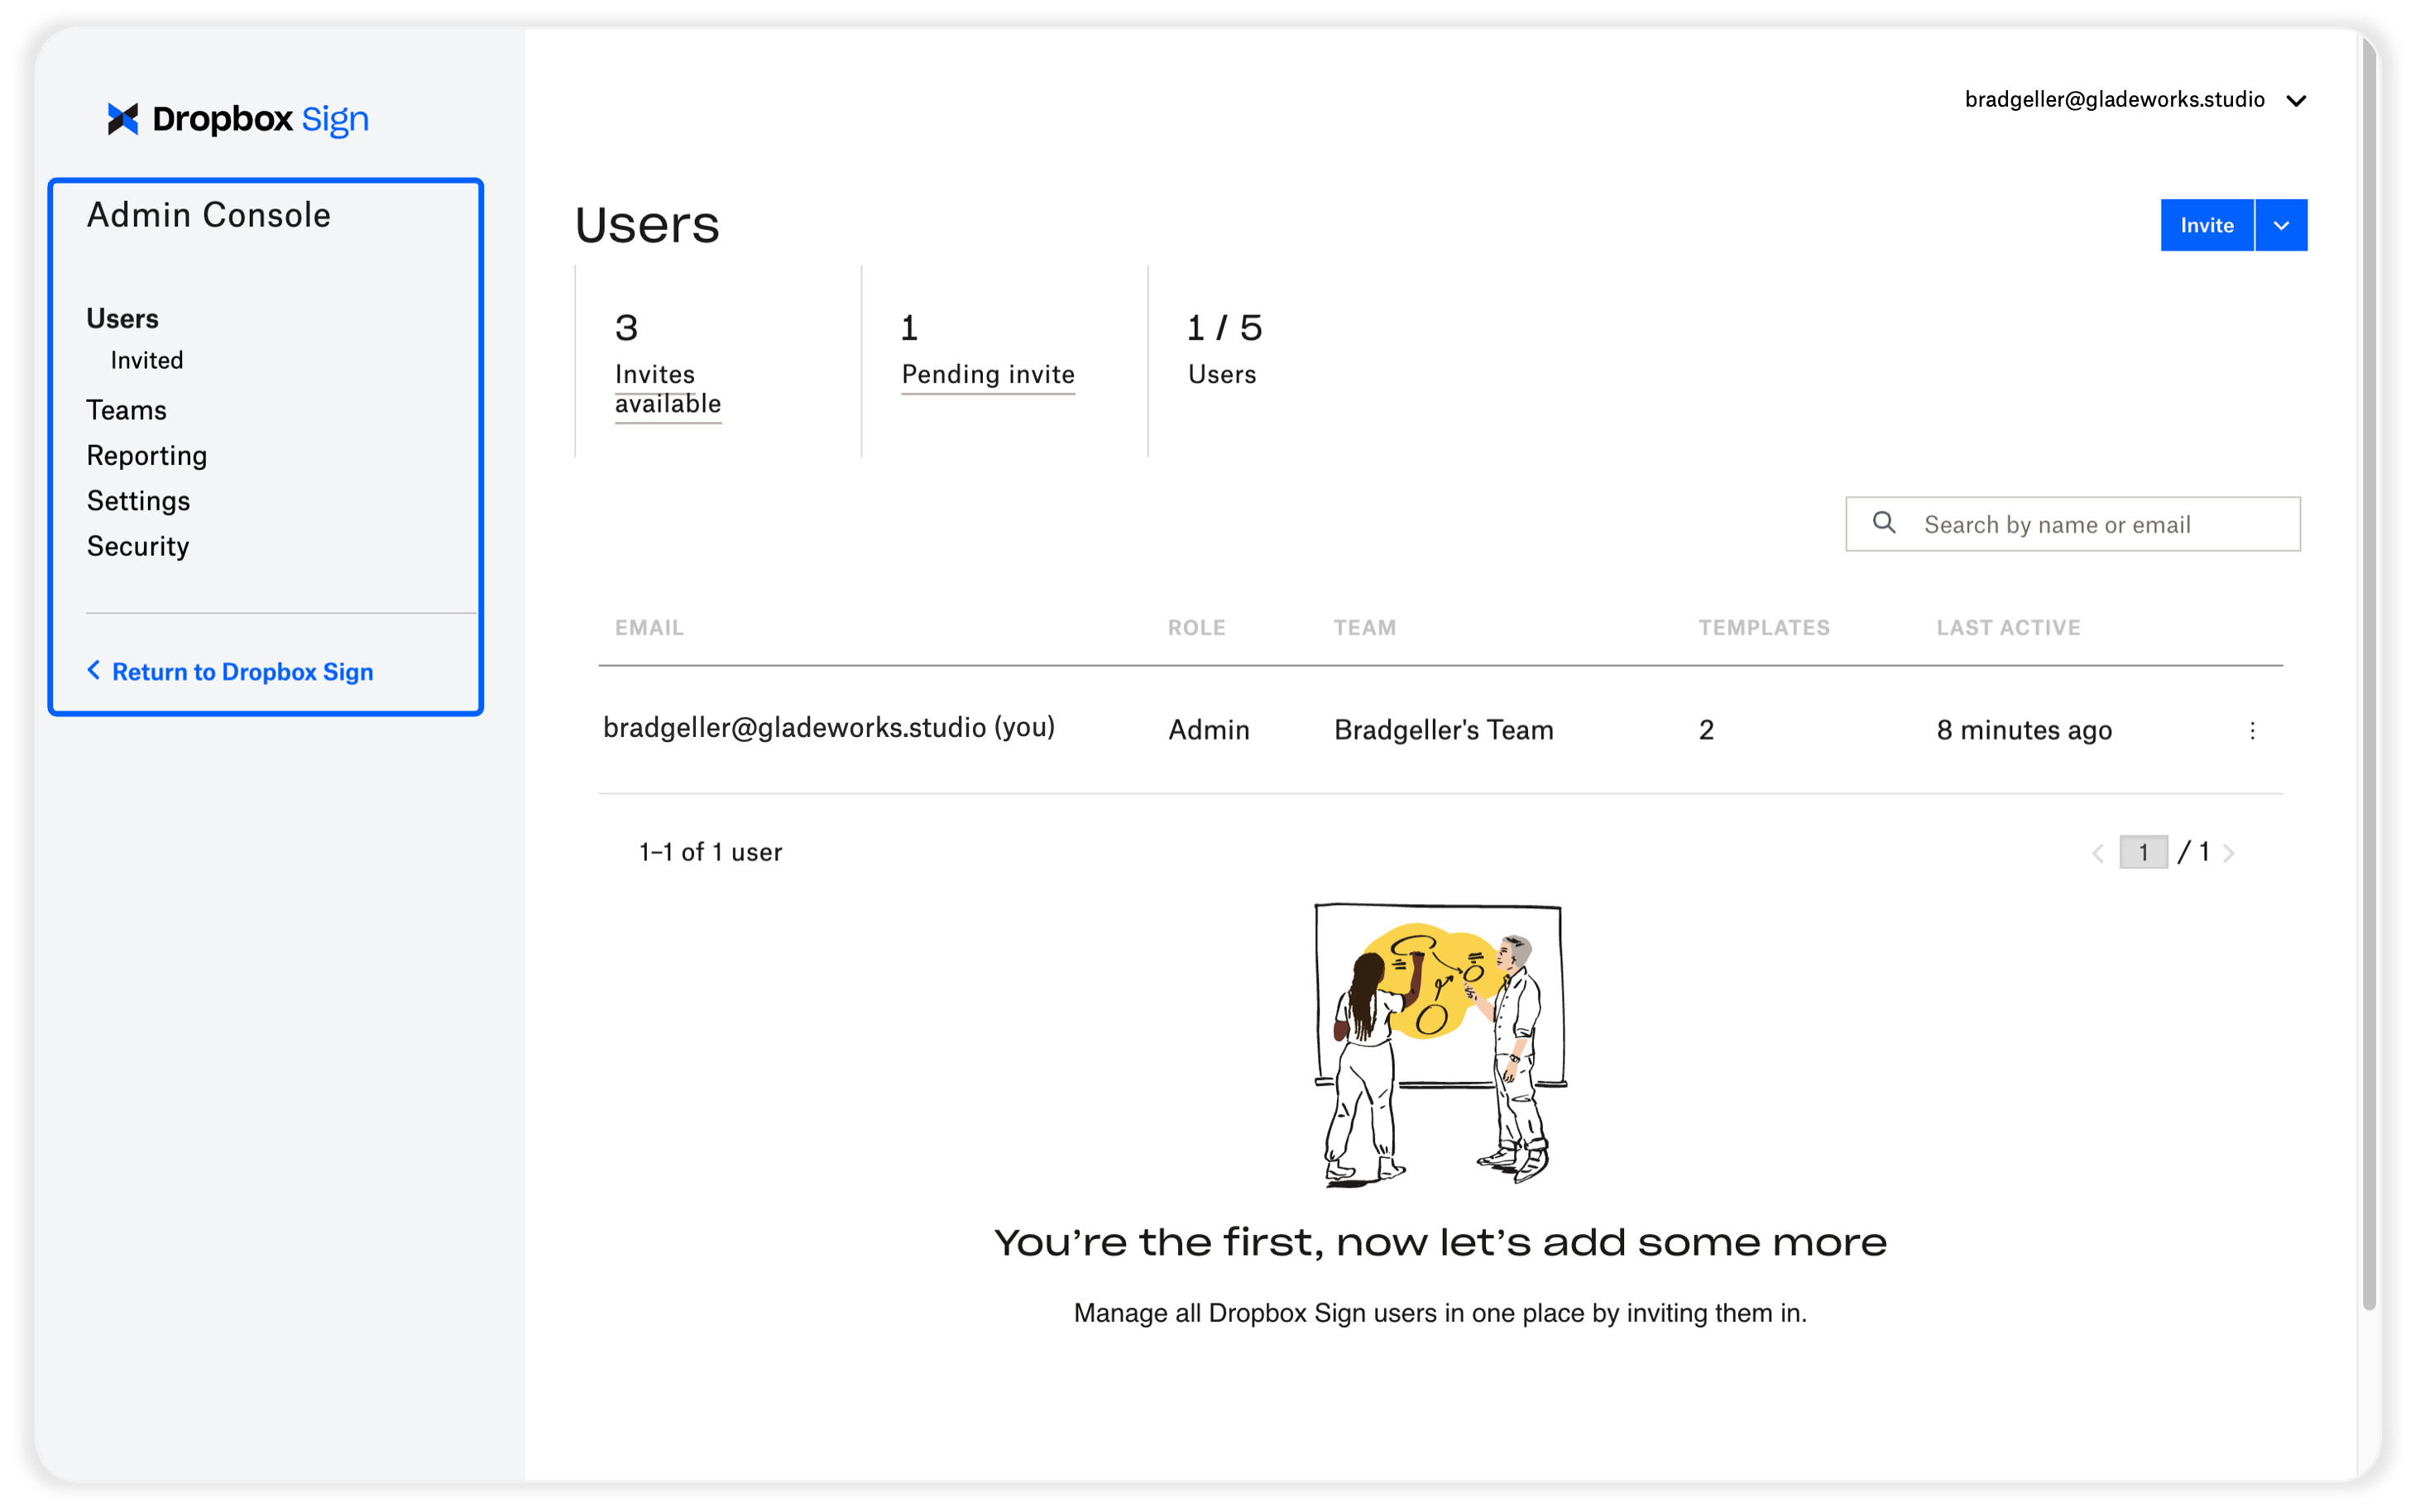2415x1512 pixels.
Task: Open Security in the sidebar
Action: pos(138,546)
